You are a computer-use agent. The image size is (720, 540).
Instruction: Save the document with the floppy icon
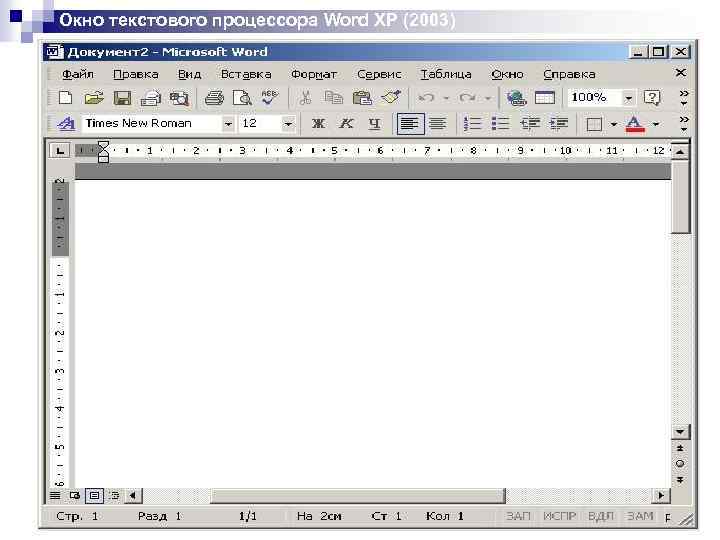[x=122, y=98]
